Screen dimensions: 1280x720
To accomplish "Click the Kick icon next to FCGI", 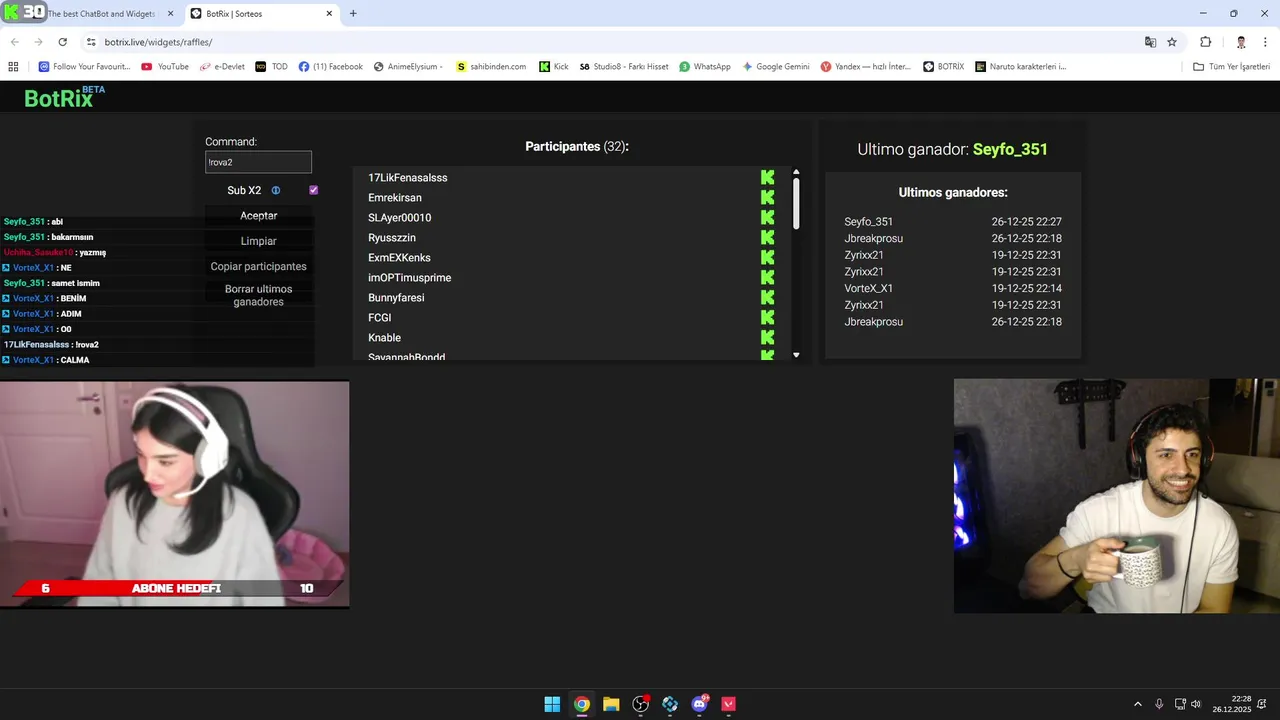I will click(x=767, y=317).
